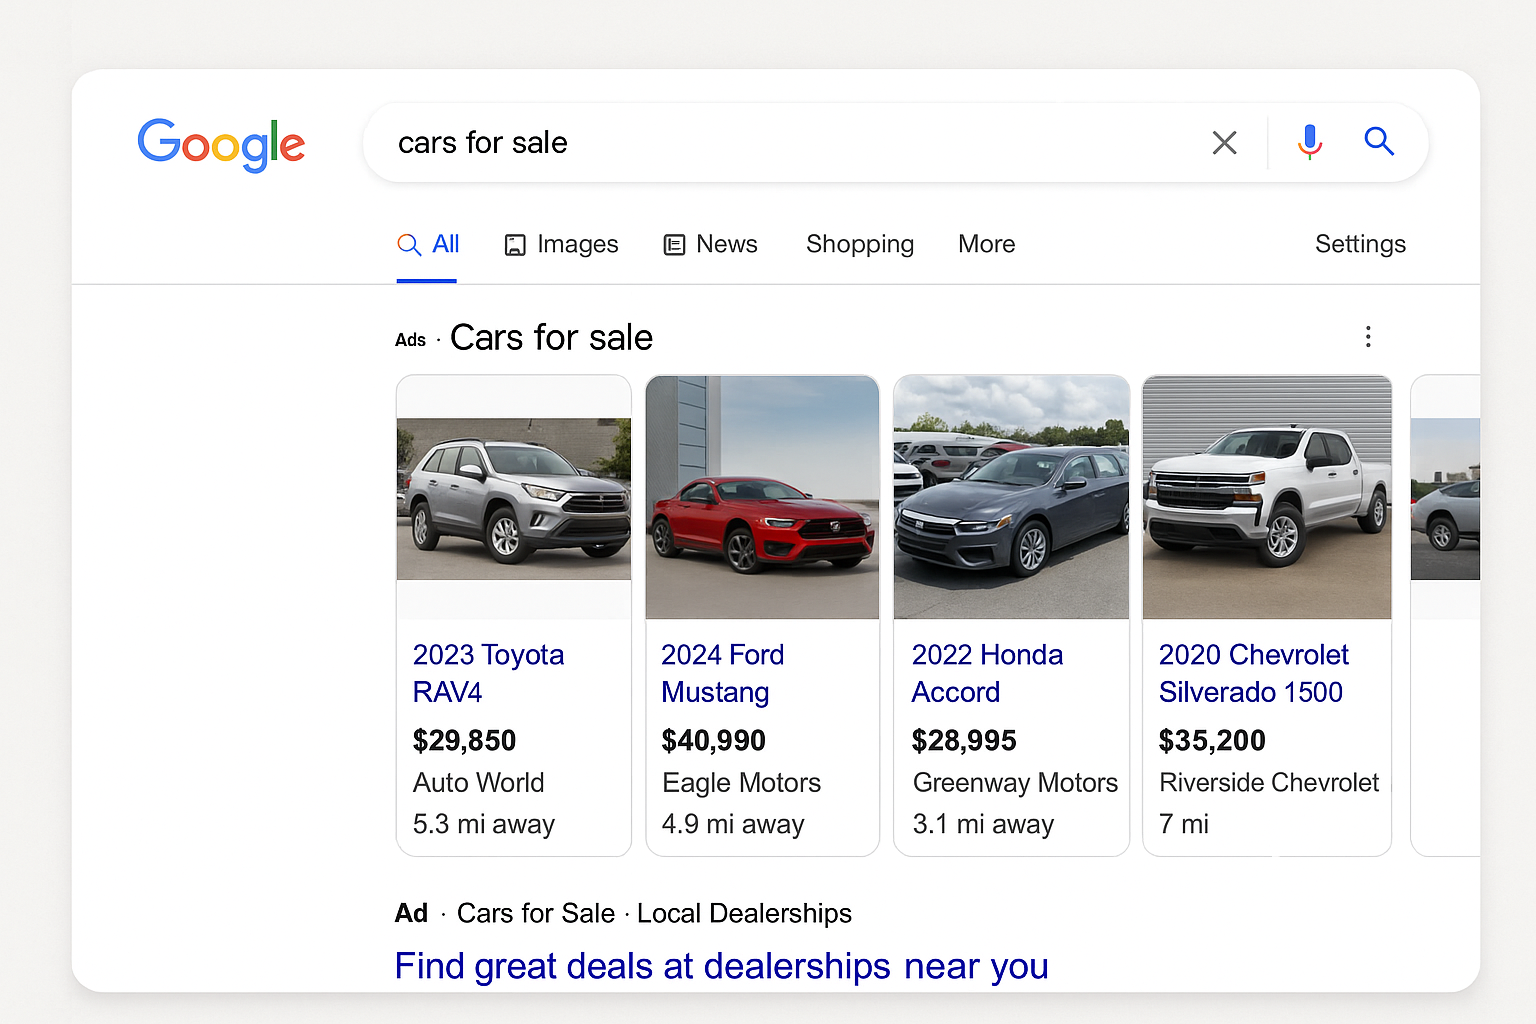Image resolution: width=1536 pixels, height=1024 pixels.
Task: Click the All tab search icon
Action: [x=408, y=244]
